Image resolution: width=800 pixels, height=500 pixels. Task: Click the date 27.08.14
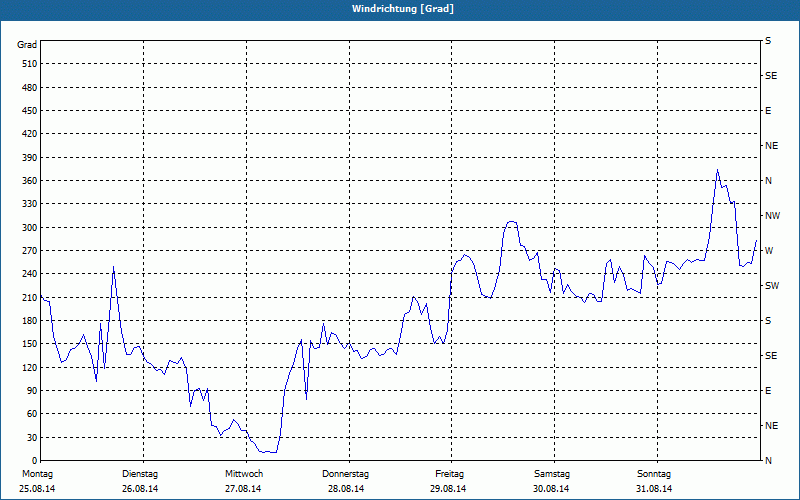click(243, 489)
